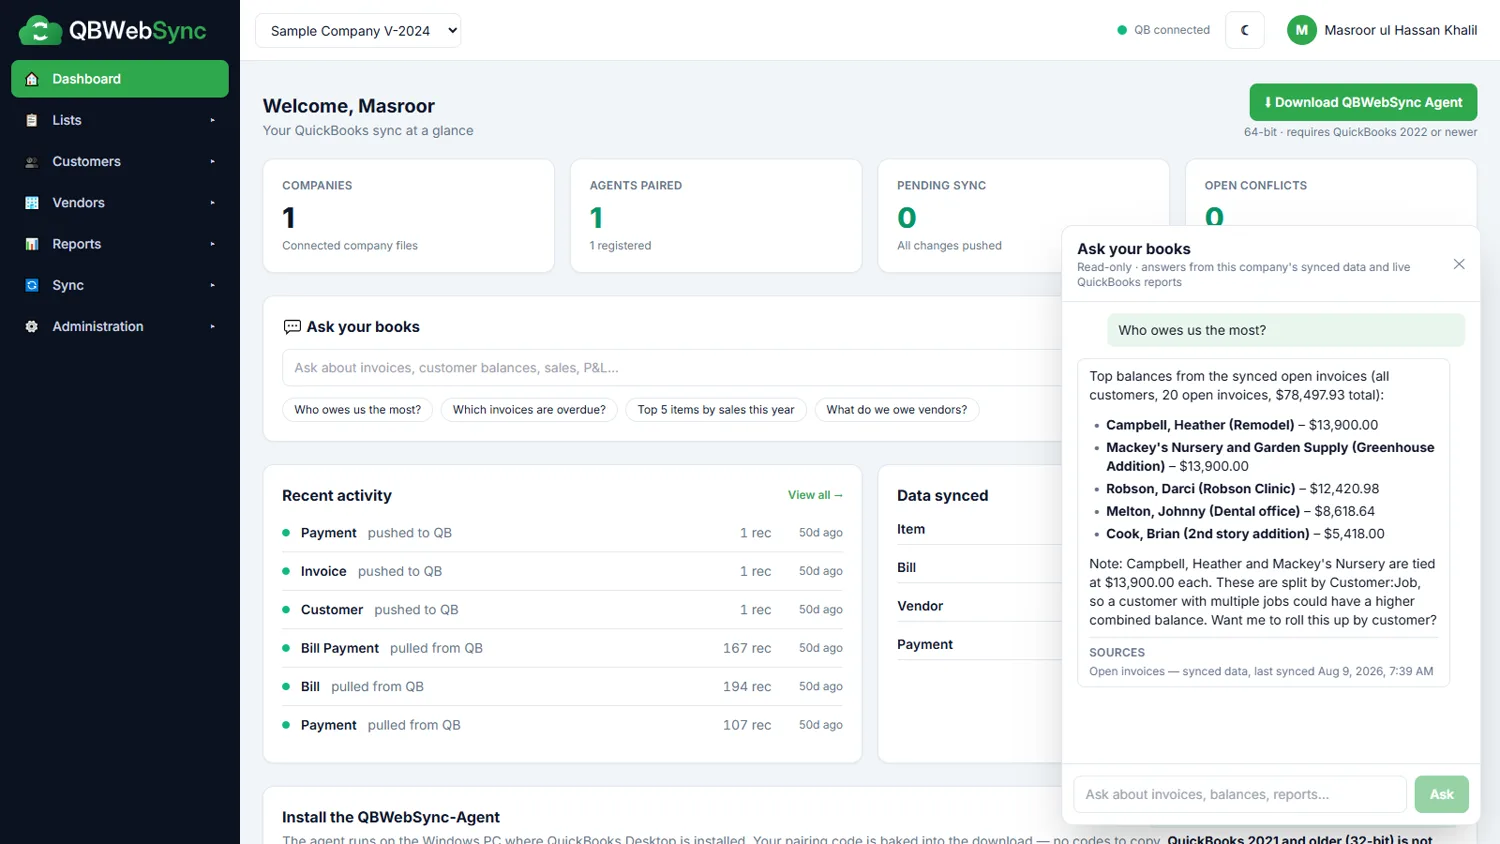This screenshot has width=1500, height=844.
Task: Click the QBWebSync cloud logo icon
Action: (41, 30)
